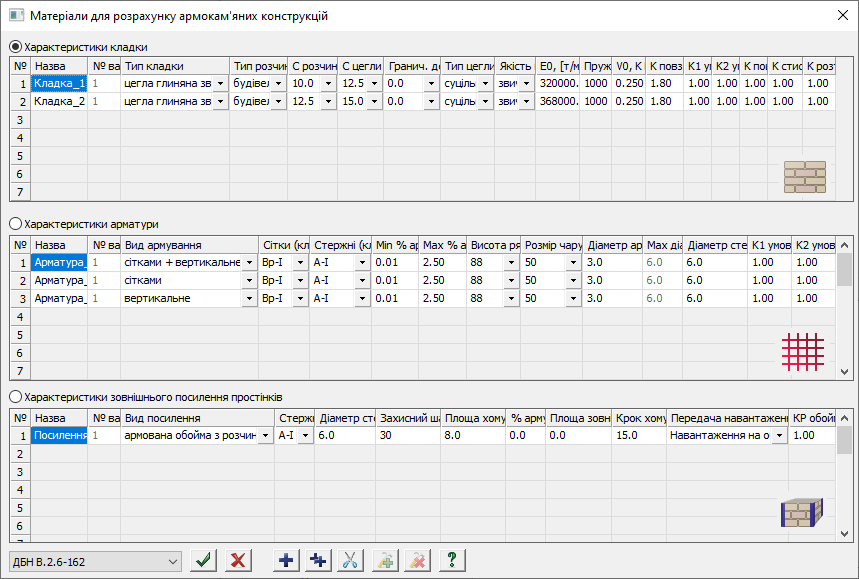This screenshot has width=859, height=579.
Task: Select 'Характеристики кладки' radio button
Action: 15,47
